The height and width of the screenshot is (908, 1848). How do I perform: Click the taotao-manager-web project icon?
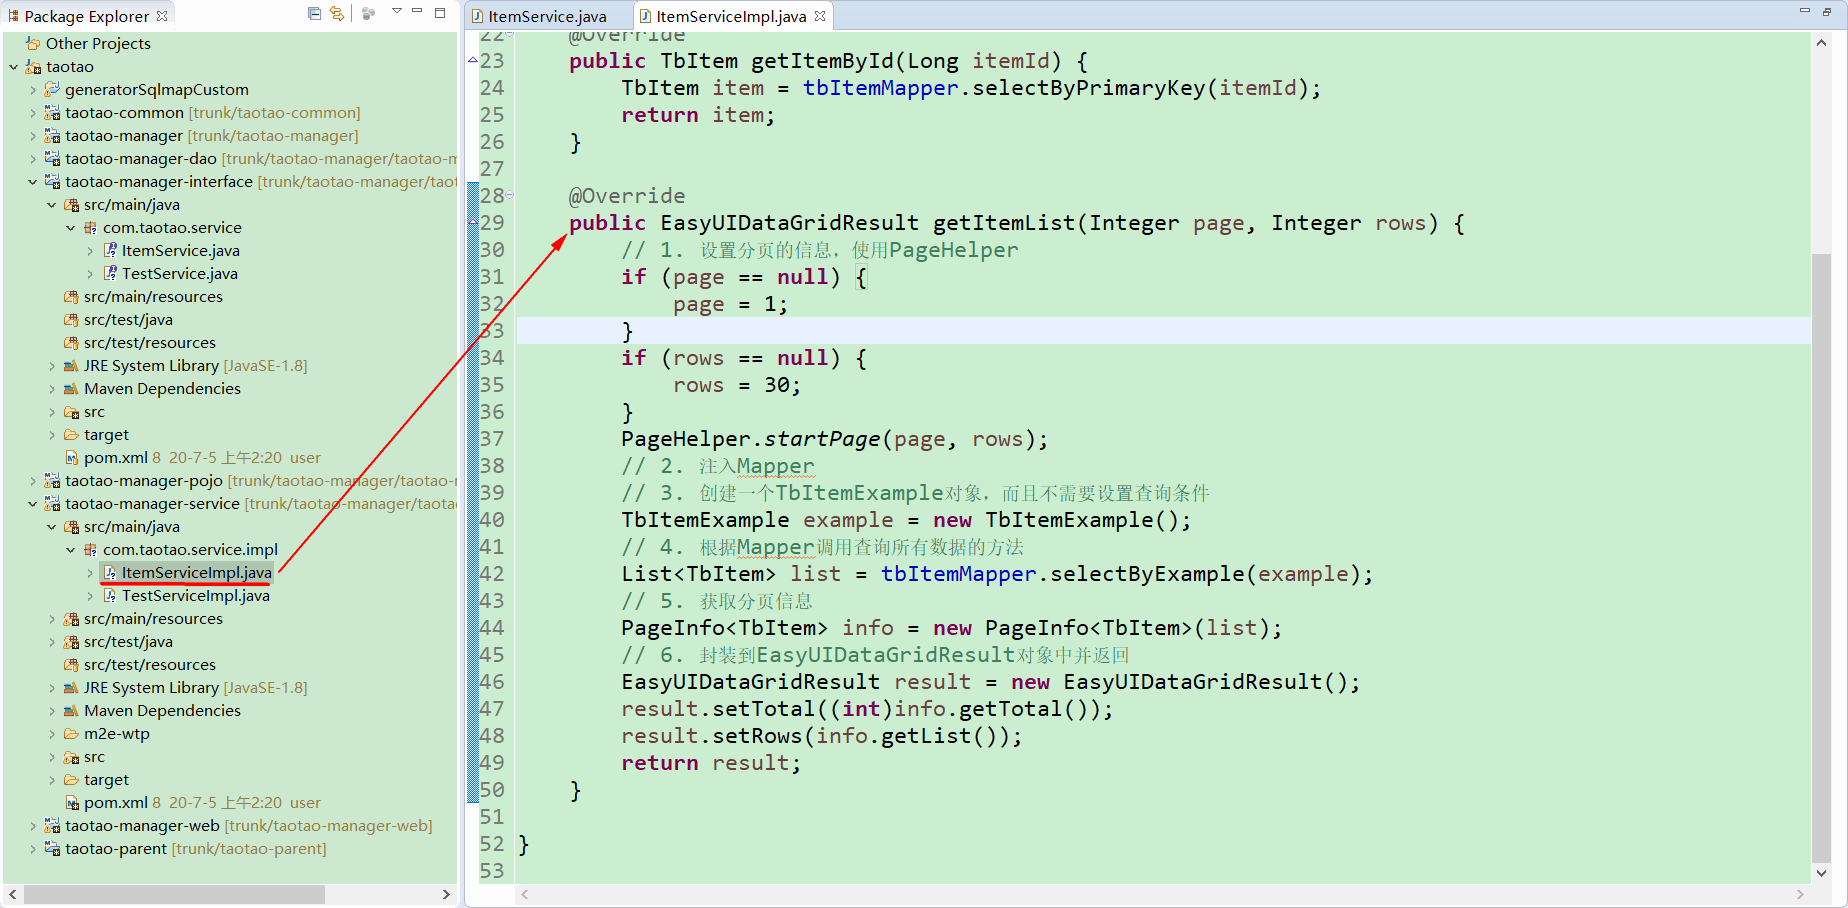[x=52, y=825]
